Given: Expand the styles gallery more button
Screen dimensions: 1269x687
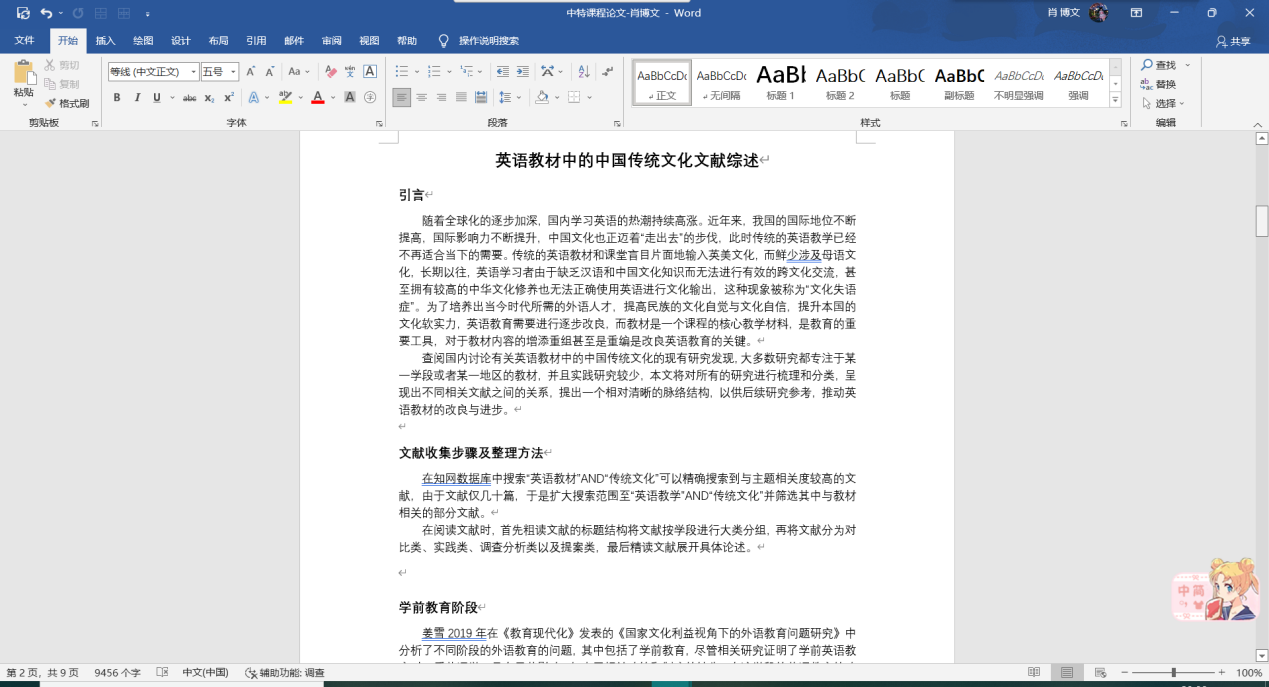Looking at the screenshot, I should point(1115,100).
